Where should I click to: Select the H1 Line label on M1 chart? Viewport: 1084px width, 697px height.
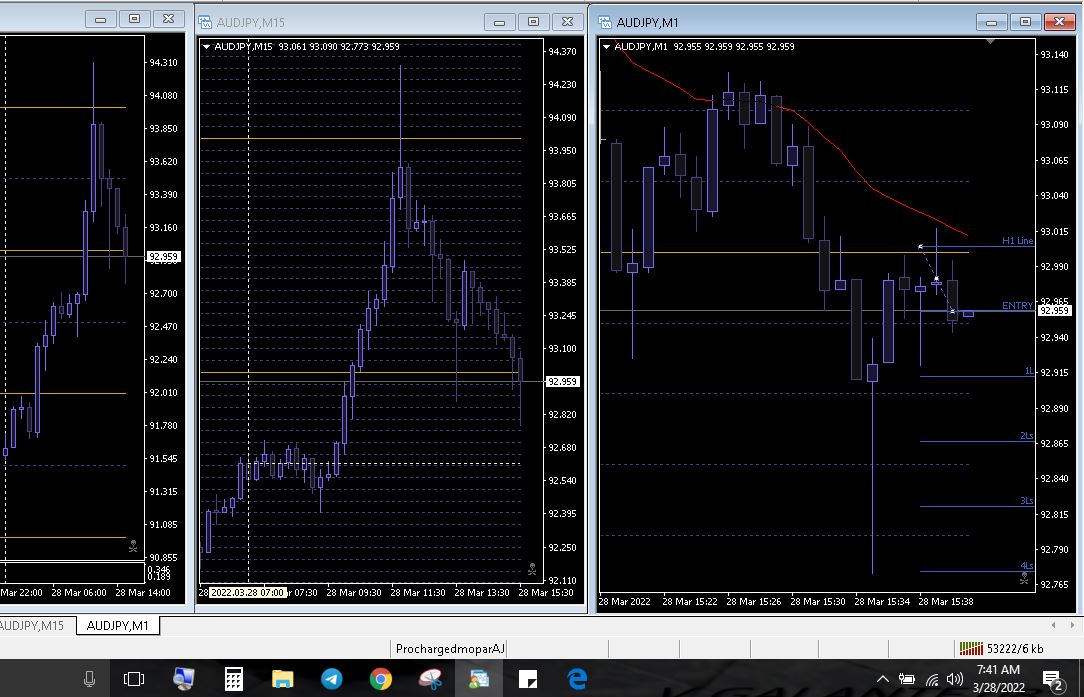pos(1018,241)
